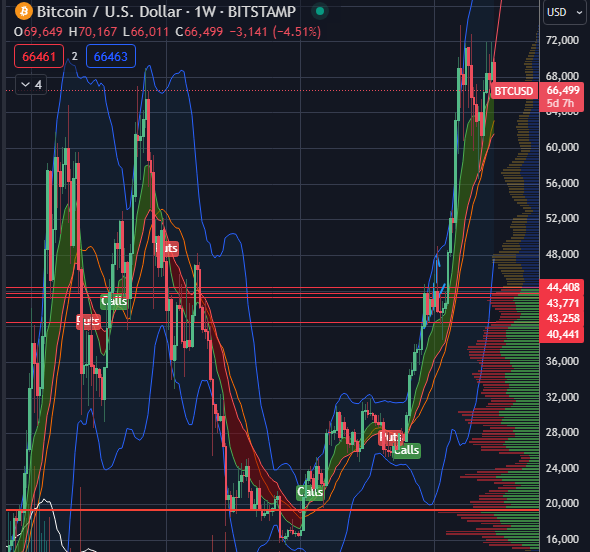Screen dimensions: 590x552
Task: Select the 43,258 red price level label
Action: pos(562,319)
